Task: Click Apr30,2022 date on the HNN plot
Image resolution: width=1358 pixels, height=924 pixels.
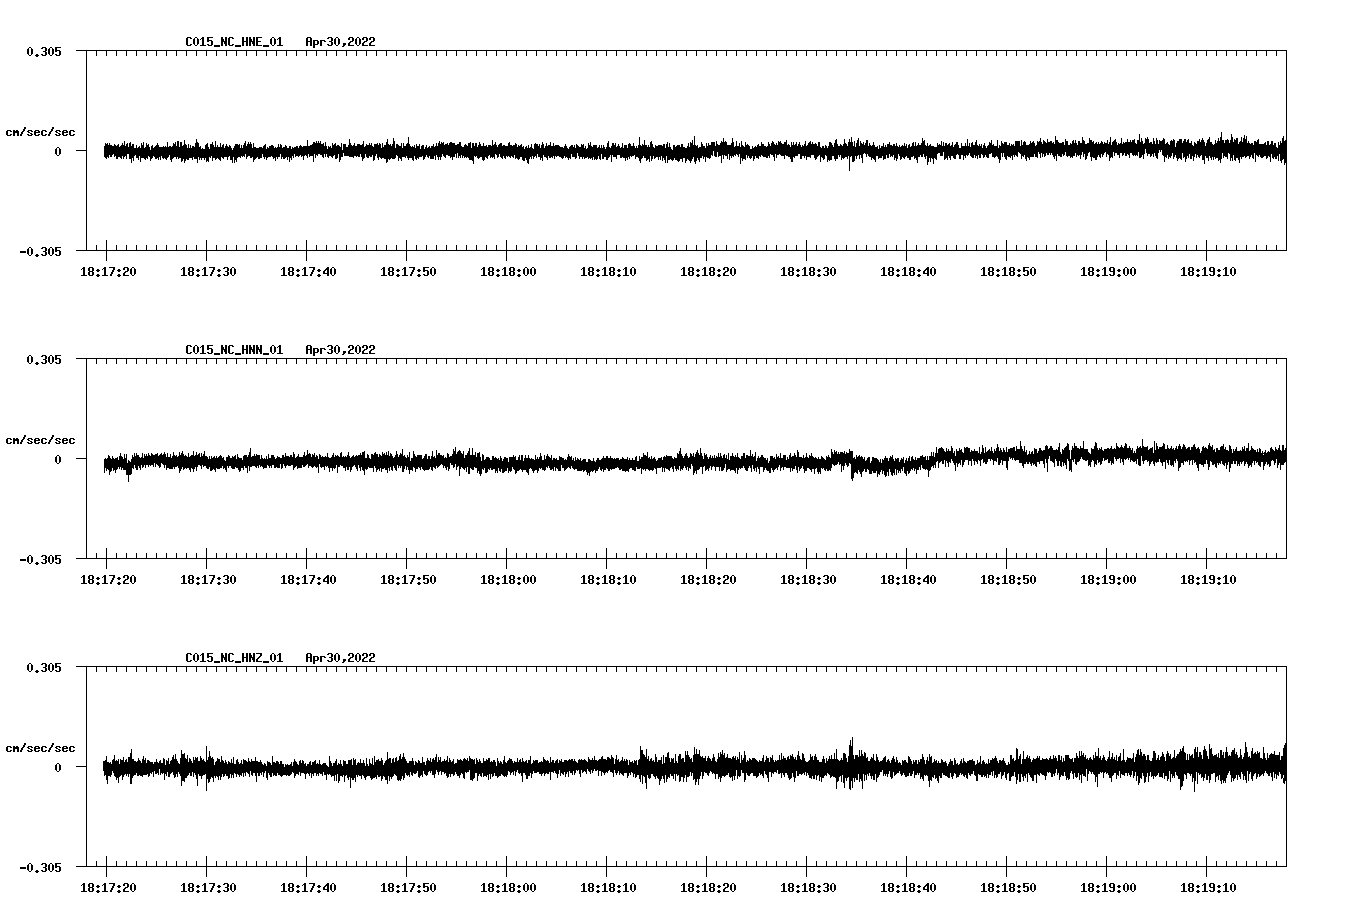Action: [x=340, y=350]
